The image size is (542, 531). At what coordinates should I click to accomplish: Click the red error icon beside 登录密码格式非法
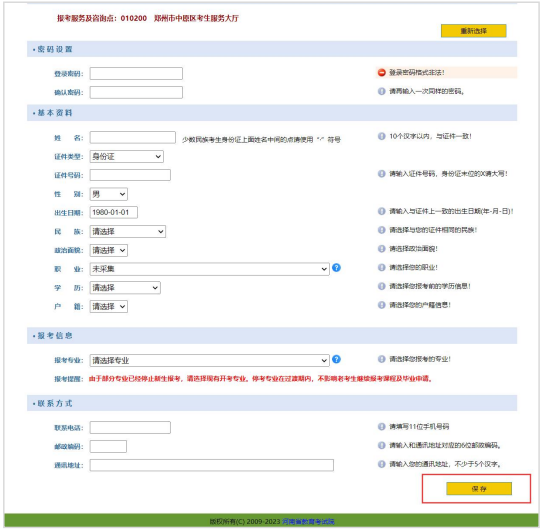(x=382, y=73)
